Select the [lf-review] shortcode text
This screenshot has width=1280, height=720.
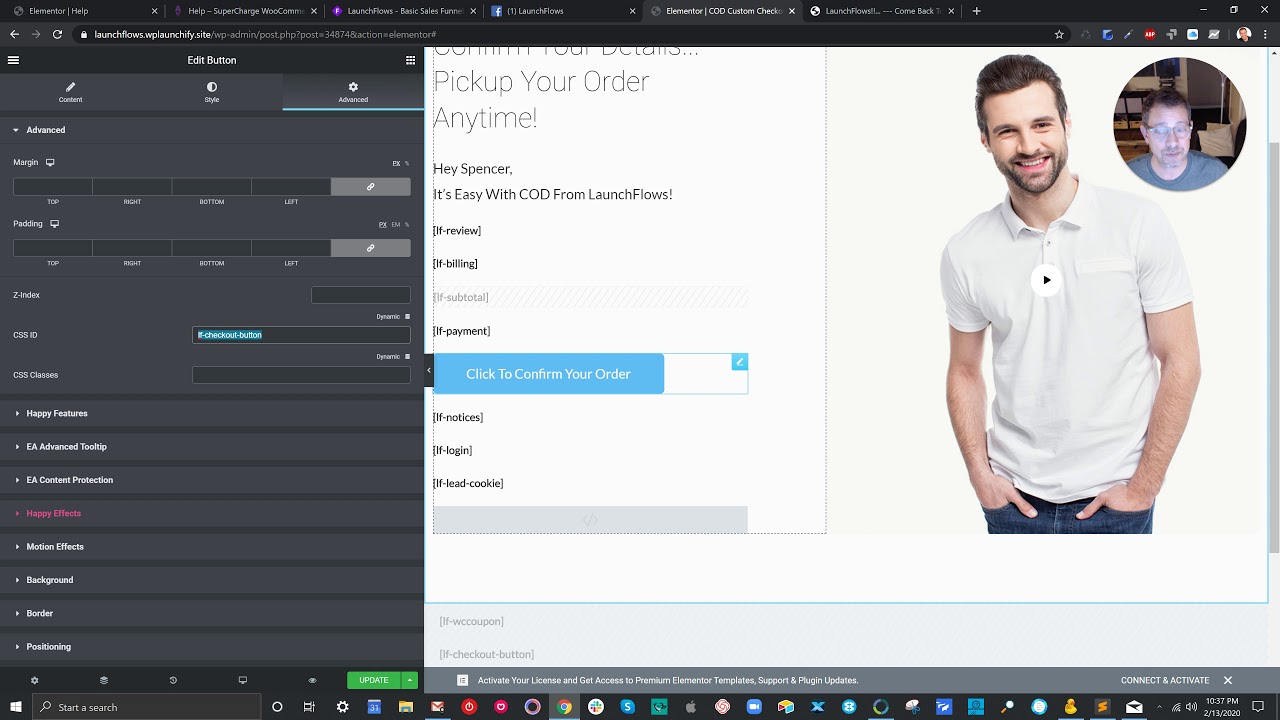click(457, 231)
